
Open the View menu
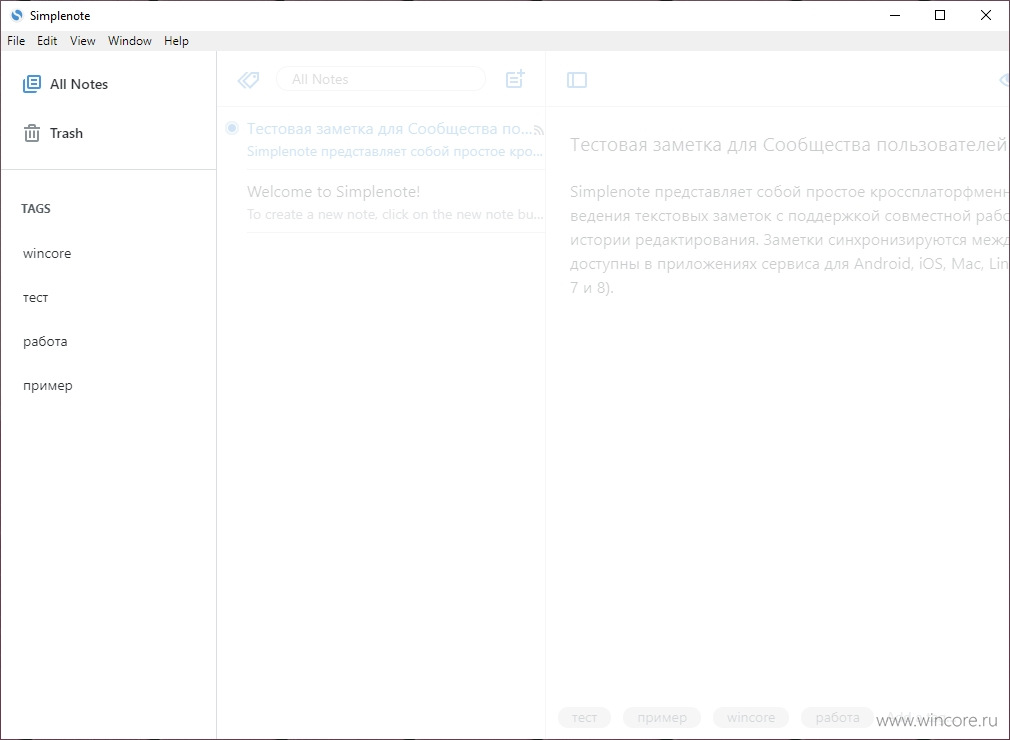(x=82, y=41)
